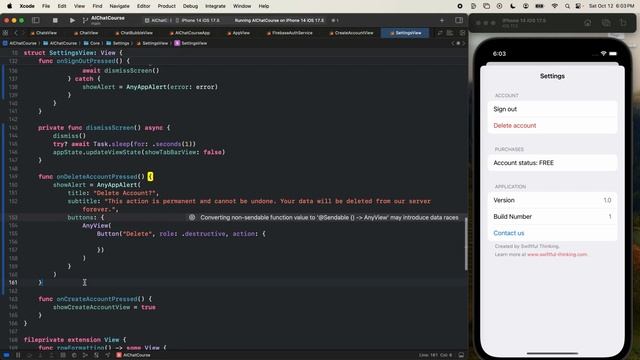Click the Run play button
The height and width of the screenshot is (360, 640).
click(72, 20)
